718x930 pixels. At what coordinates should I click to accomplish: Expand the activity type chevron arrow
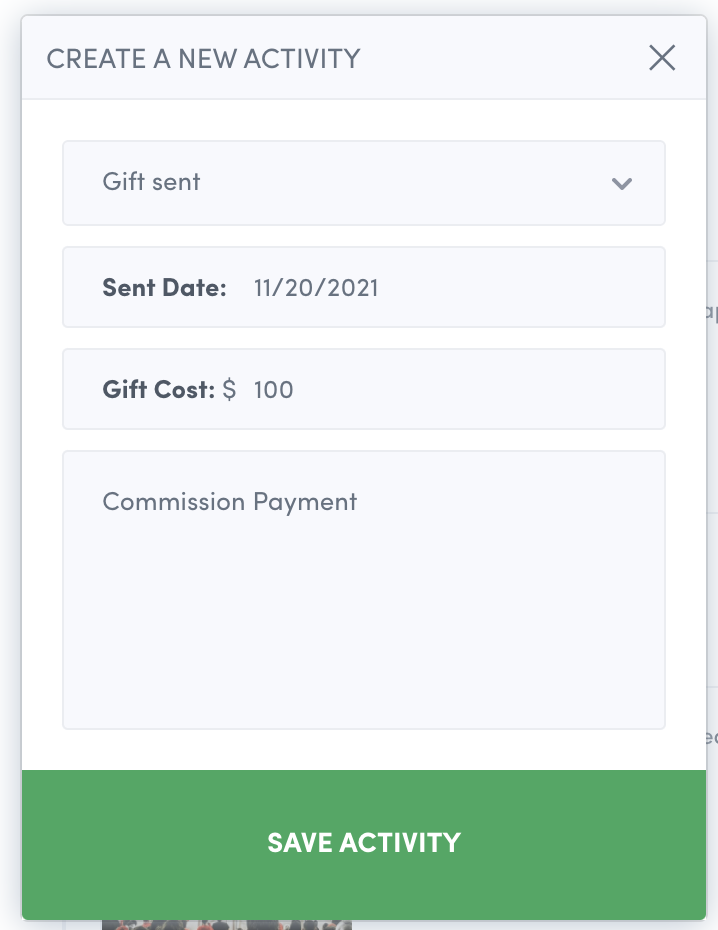(622, 183)
